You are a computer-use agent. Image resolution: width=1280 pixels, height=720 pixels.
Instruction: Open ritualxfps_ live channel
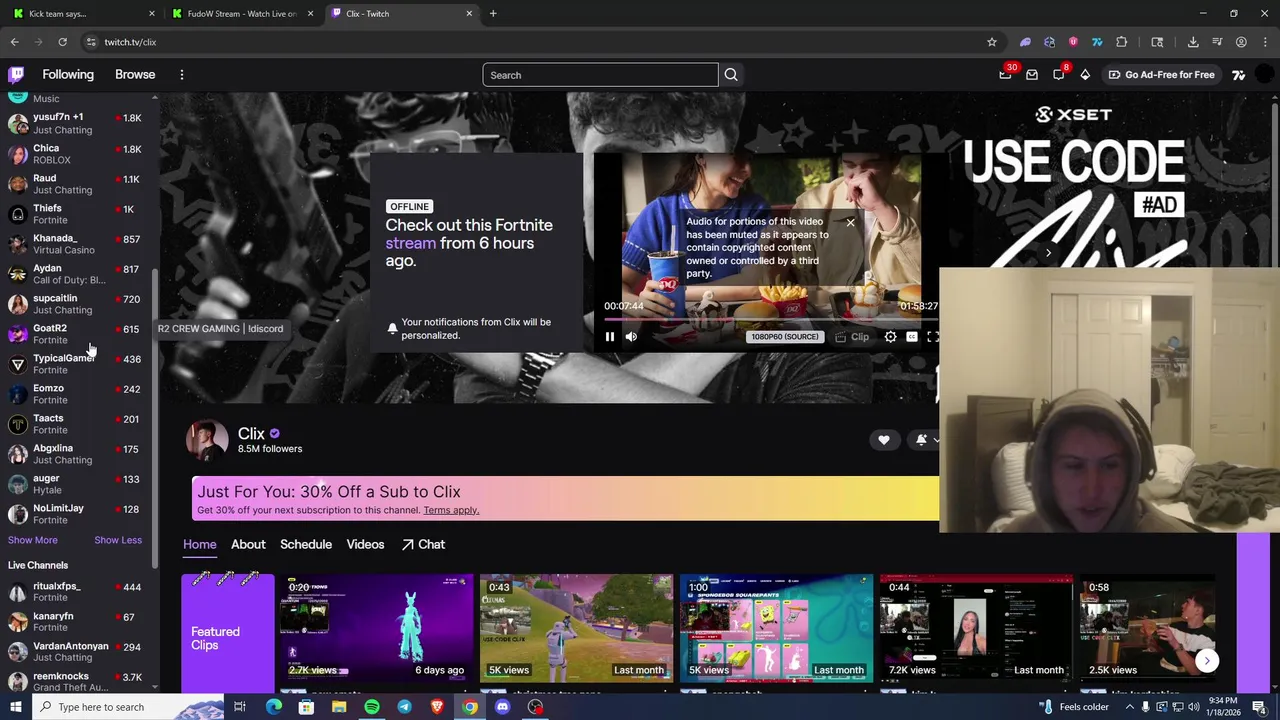[x=76, y=592]
